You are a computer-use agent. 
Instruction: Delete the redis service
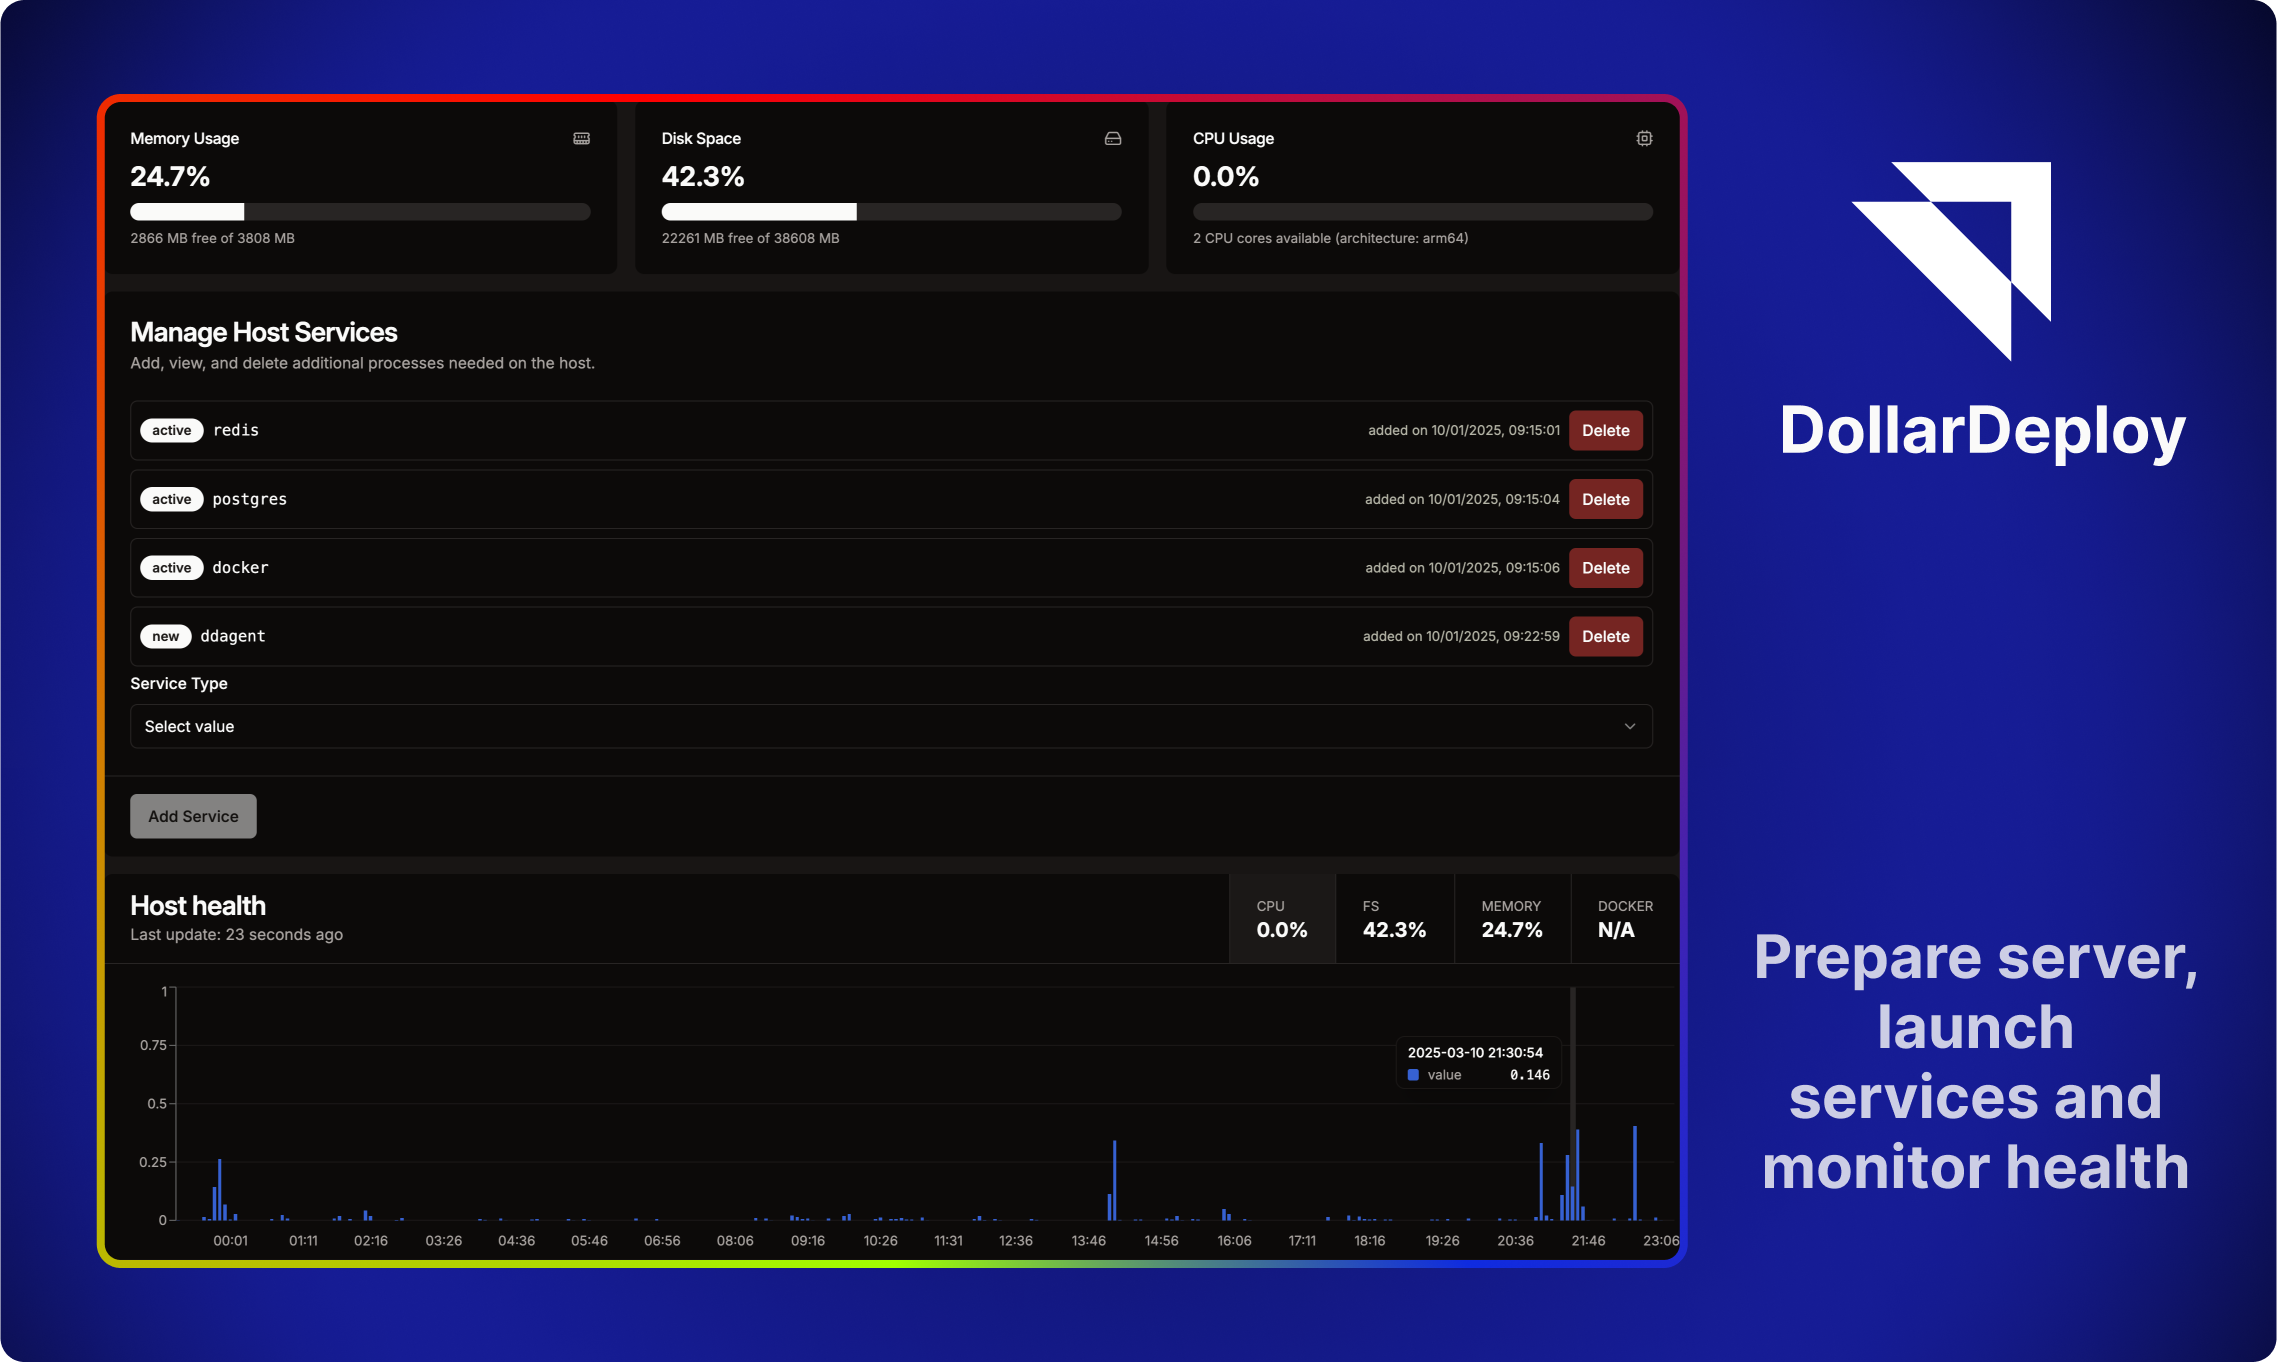1605,430
